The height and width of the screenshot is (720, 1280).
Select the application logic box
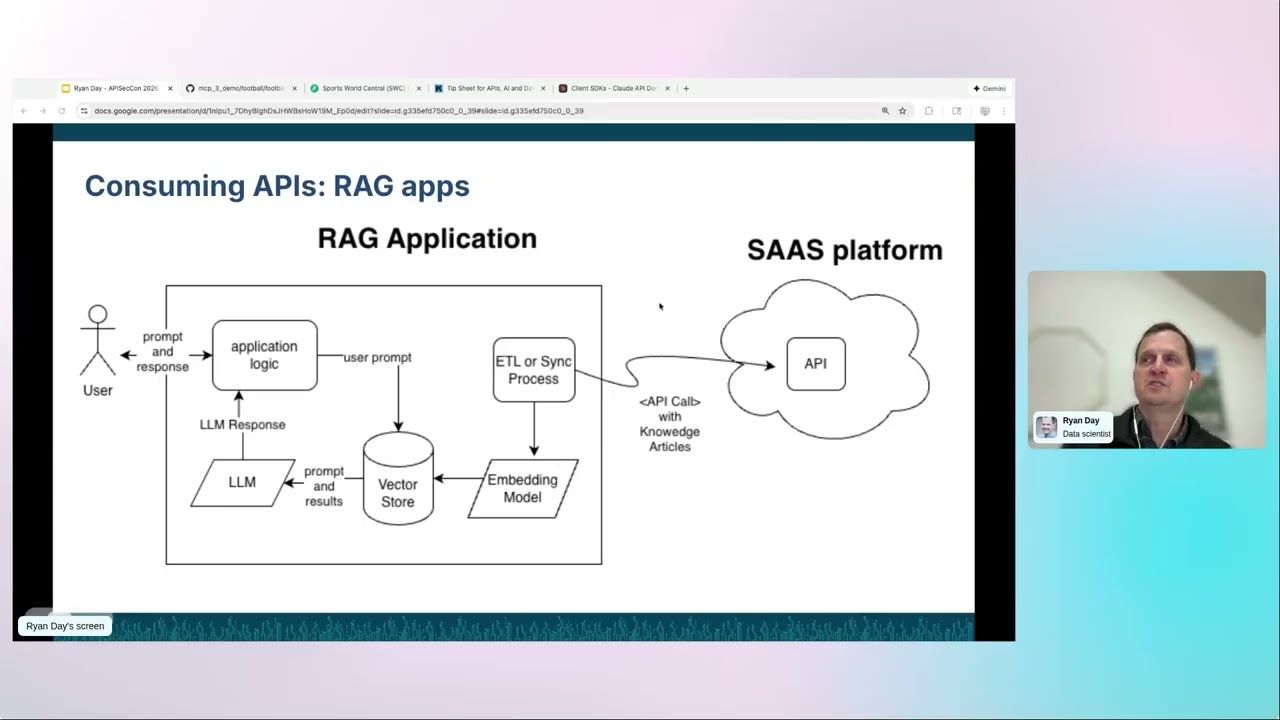point(265,355)
